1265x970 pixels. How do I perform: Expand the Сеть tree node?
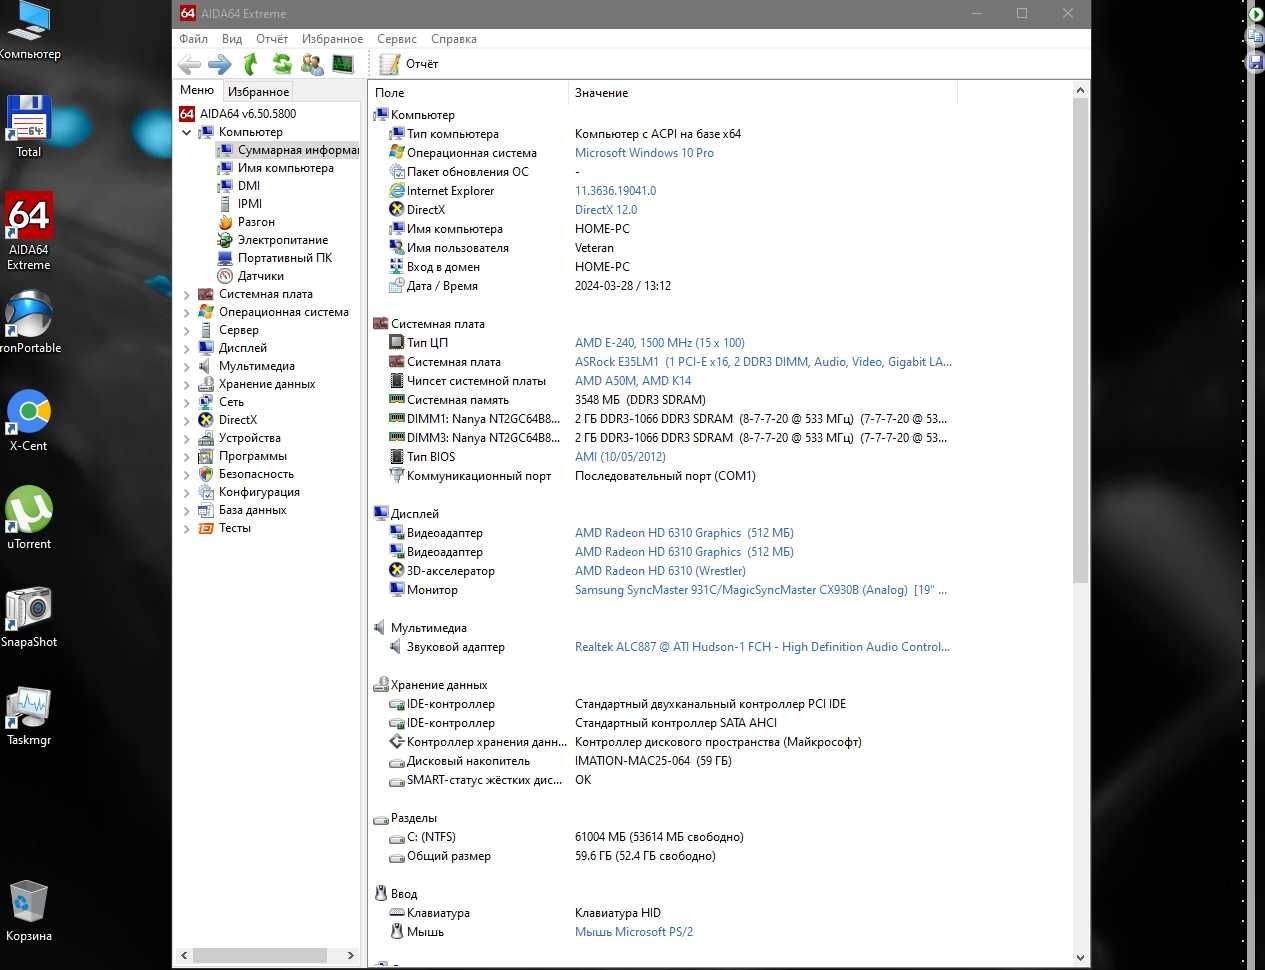coord(187,402)
